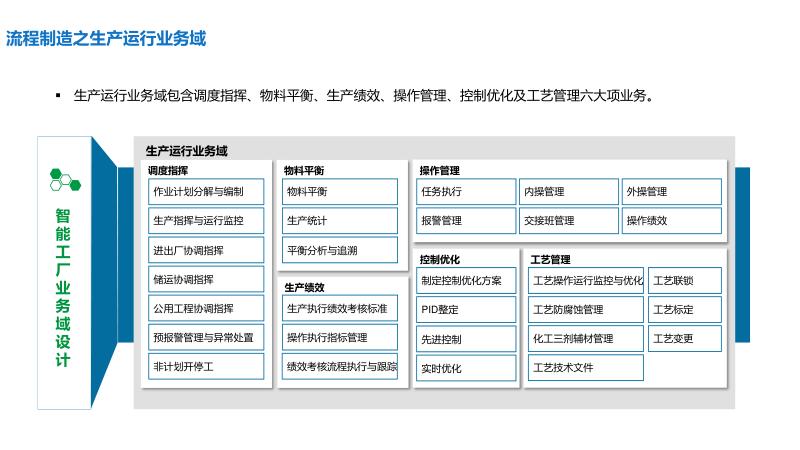Click the 外操管理 box
800x450 pixels.
pyautogui.click(x=671, y=192)
